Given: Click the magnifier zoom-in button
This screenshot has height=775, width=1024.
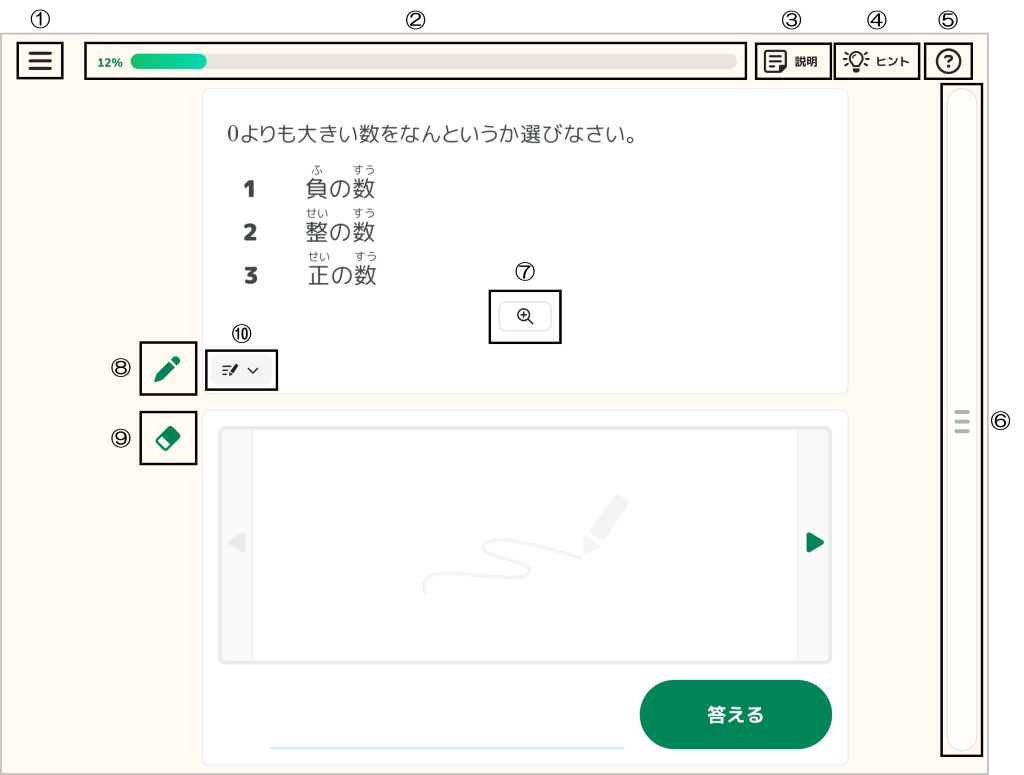Looking at the screenshot, I should point(525,317).
